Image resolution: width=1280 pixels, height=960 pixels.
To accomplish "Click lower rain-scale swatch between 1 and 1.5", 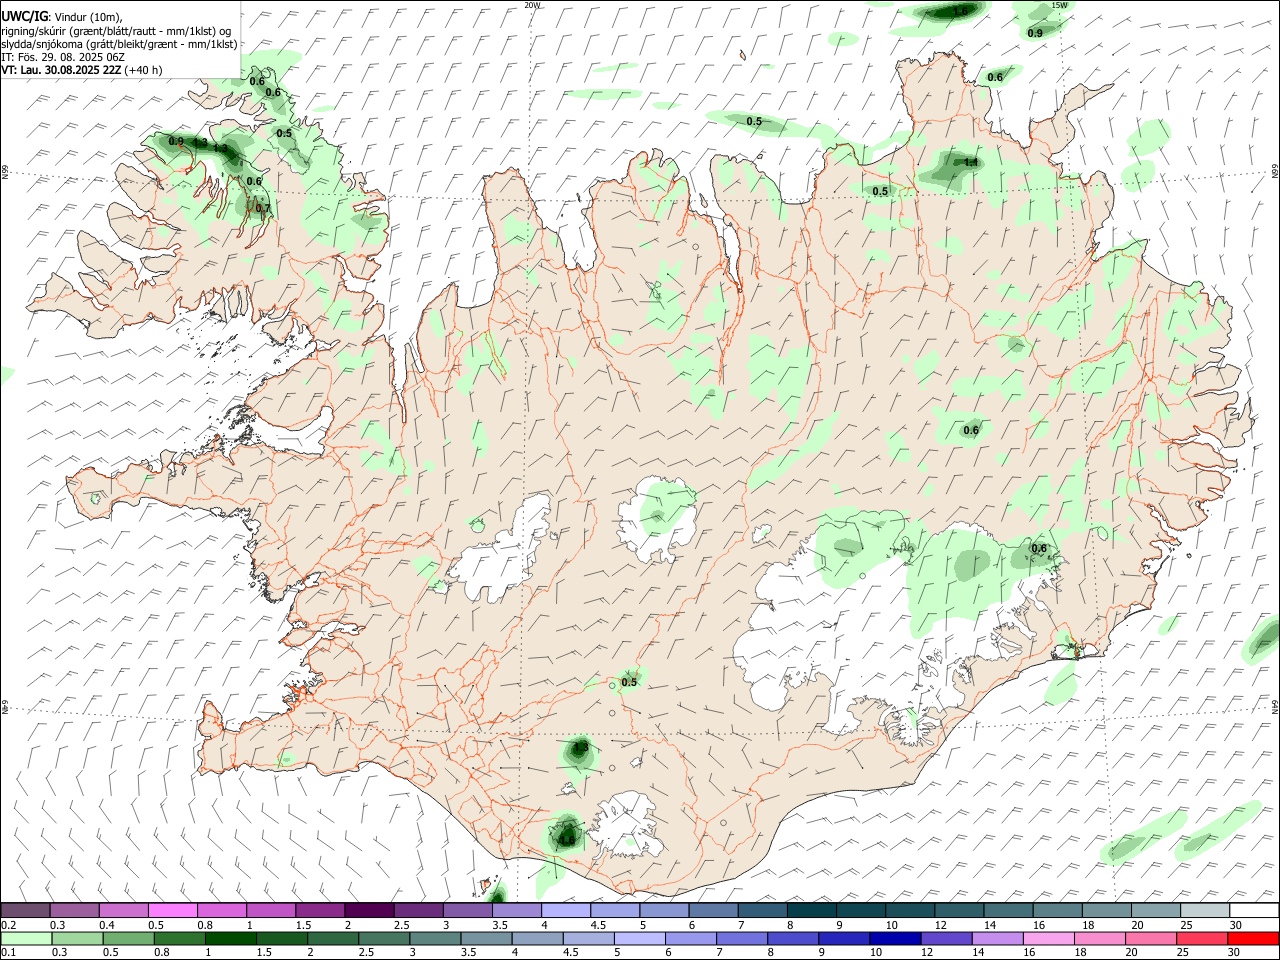I will click(230, 938).
